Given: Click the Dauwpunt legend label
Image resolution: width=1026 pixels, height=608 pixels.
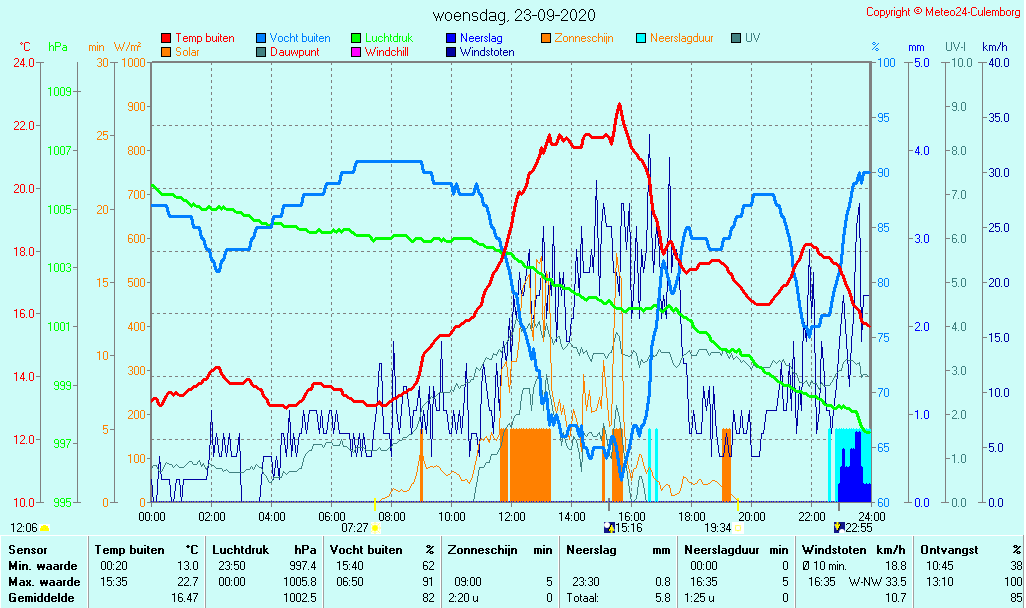Looking at the screenshot, I should (295, 52).
